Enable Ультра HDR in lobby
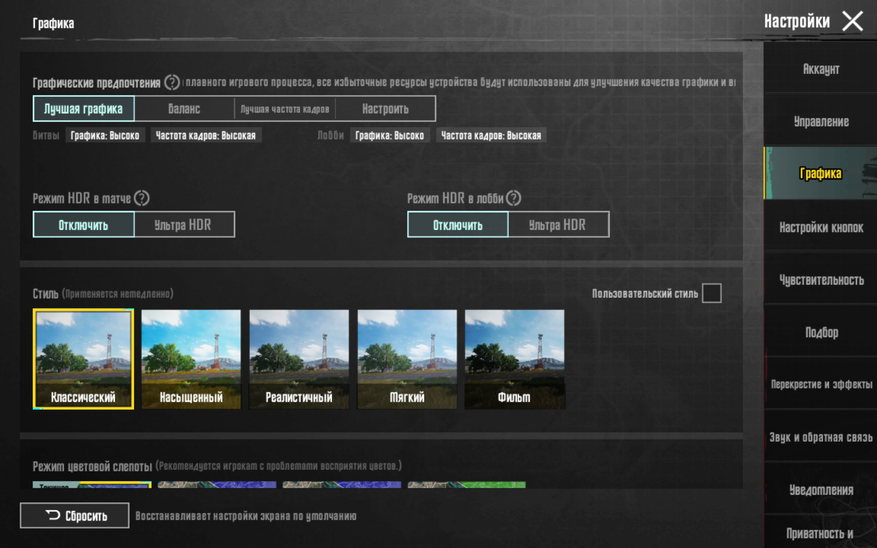The height and width of the screenshot is (548, 877). click(559, 225)
